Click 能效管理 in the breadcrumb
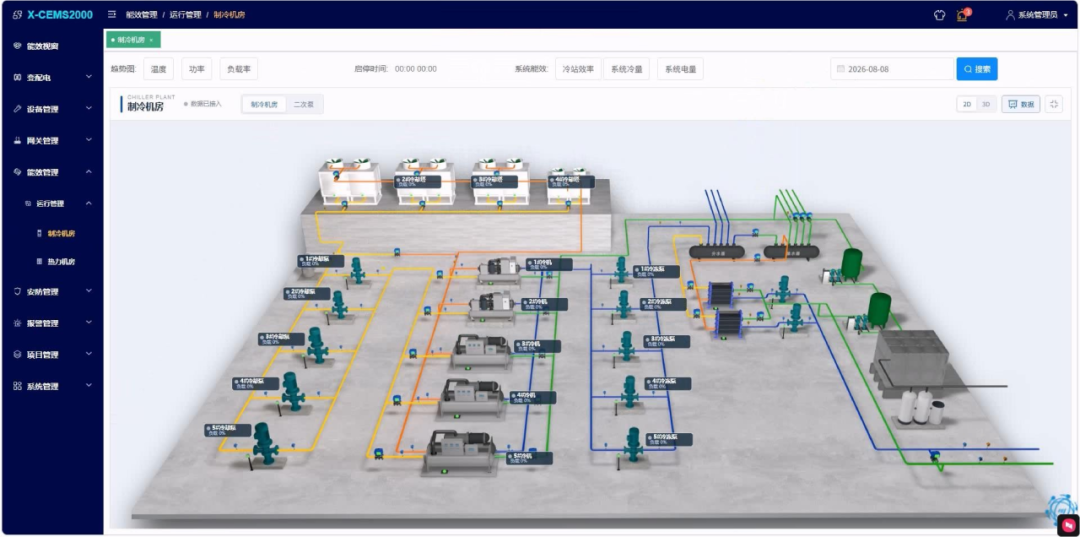The image size is (1080, 537). [141, 14]
